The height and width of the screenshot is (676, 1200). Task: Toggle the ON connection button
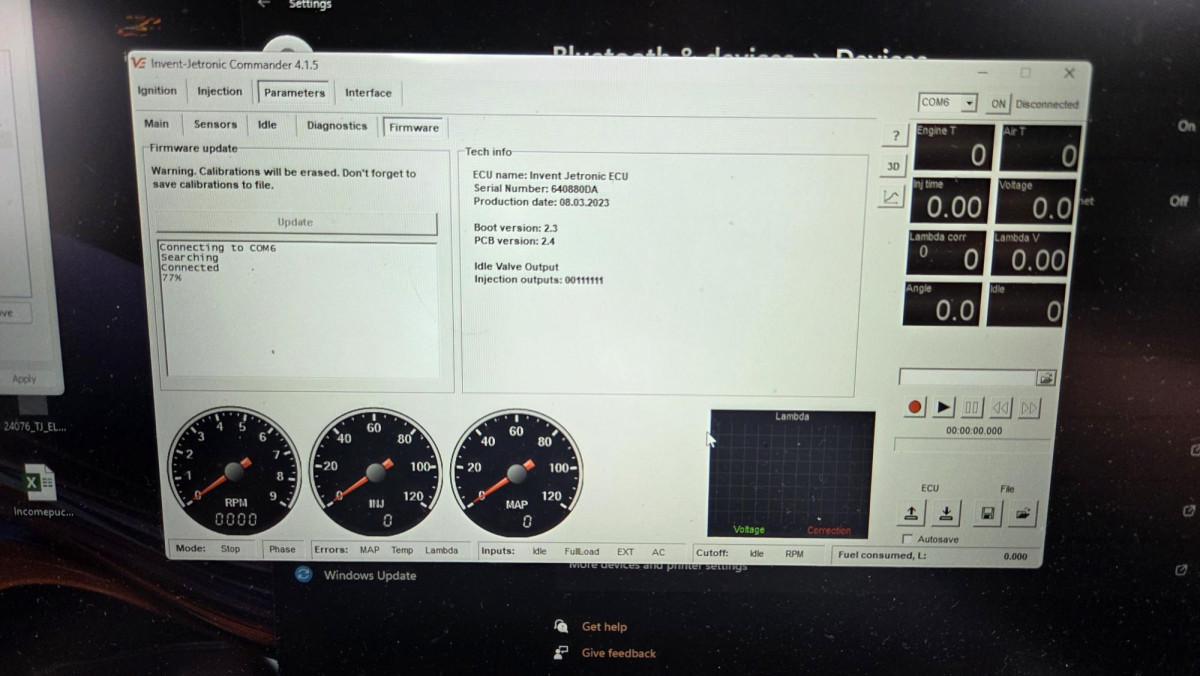(x=998, y=103)
